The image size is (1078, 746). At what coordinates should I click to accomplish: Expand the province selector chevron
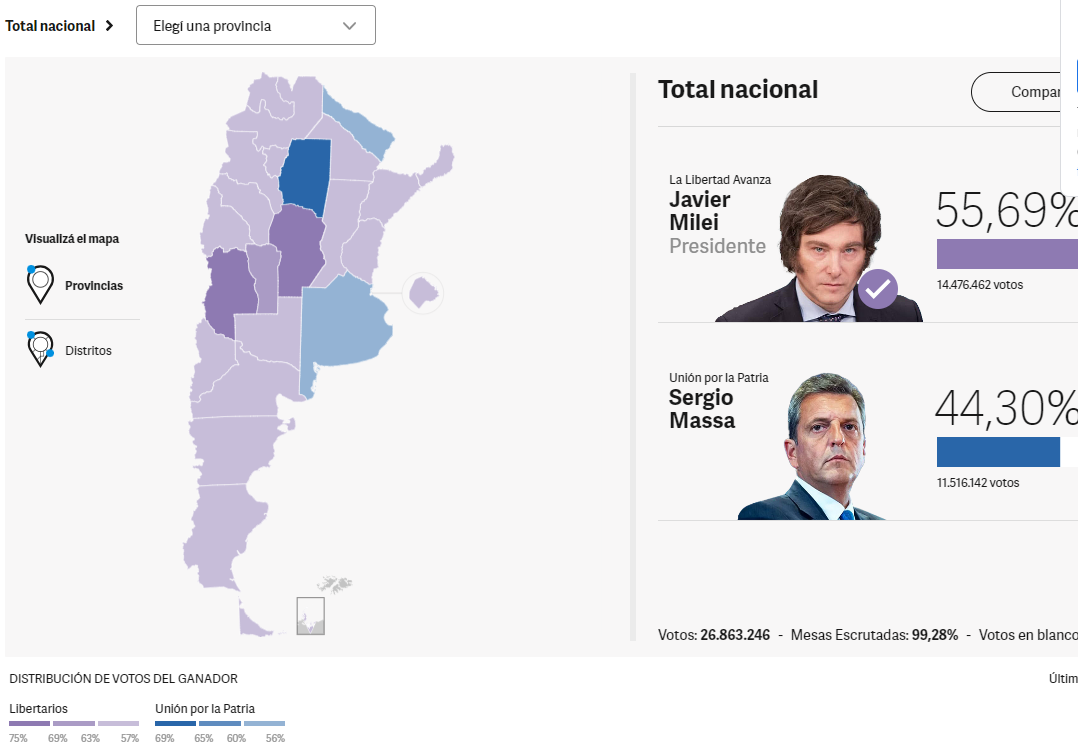coord(349,26)
